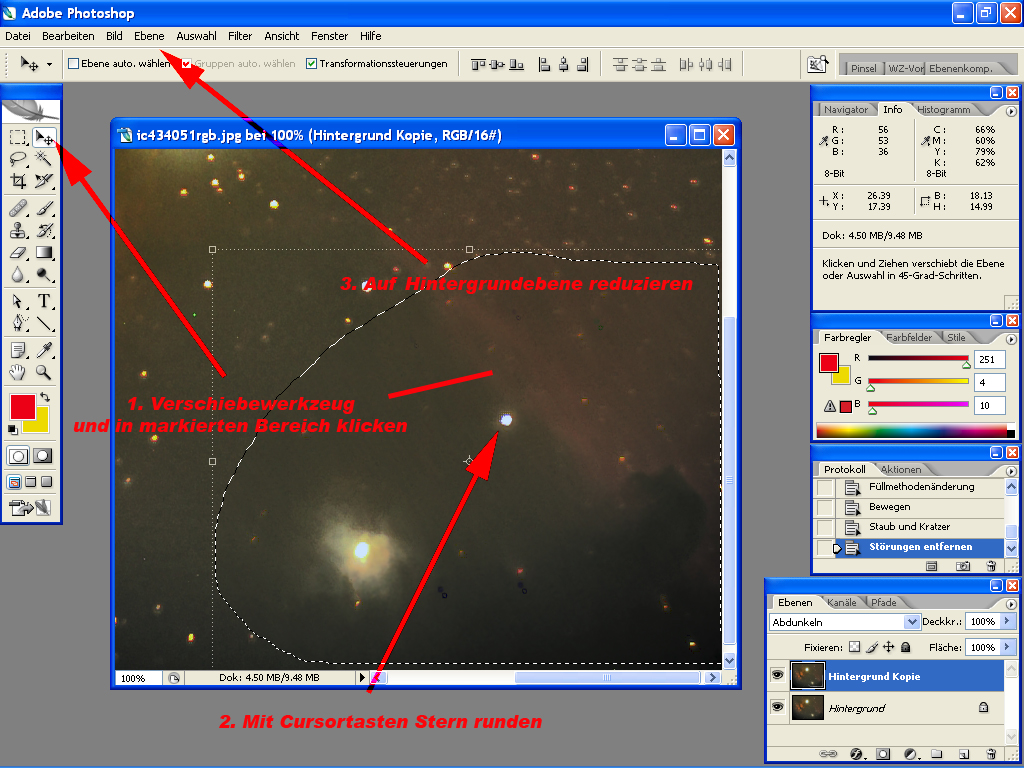Switch to the Kanäle tab
Screen dimensions: 1024x768
842,602
